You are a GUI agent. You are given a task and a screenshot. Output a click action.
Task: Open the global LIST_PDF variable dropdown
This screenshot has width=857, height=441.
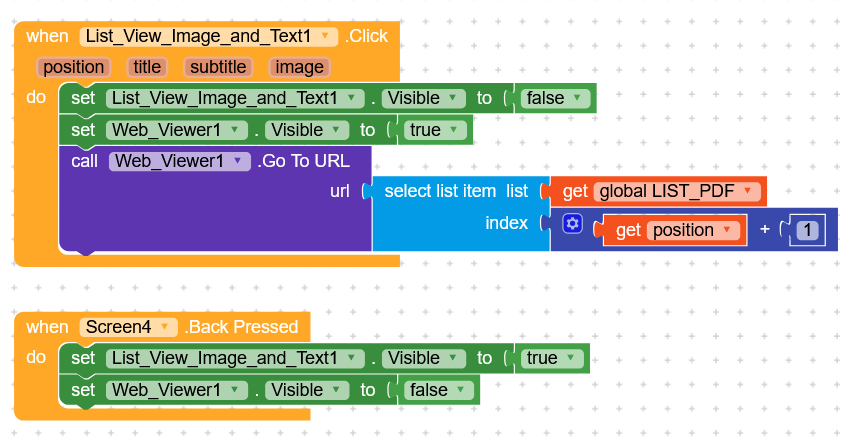click(748, 191)
